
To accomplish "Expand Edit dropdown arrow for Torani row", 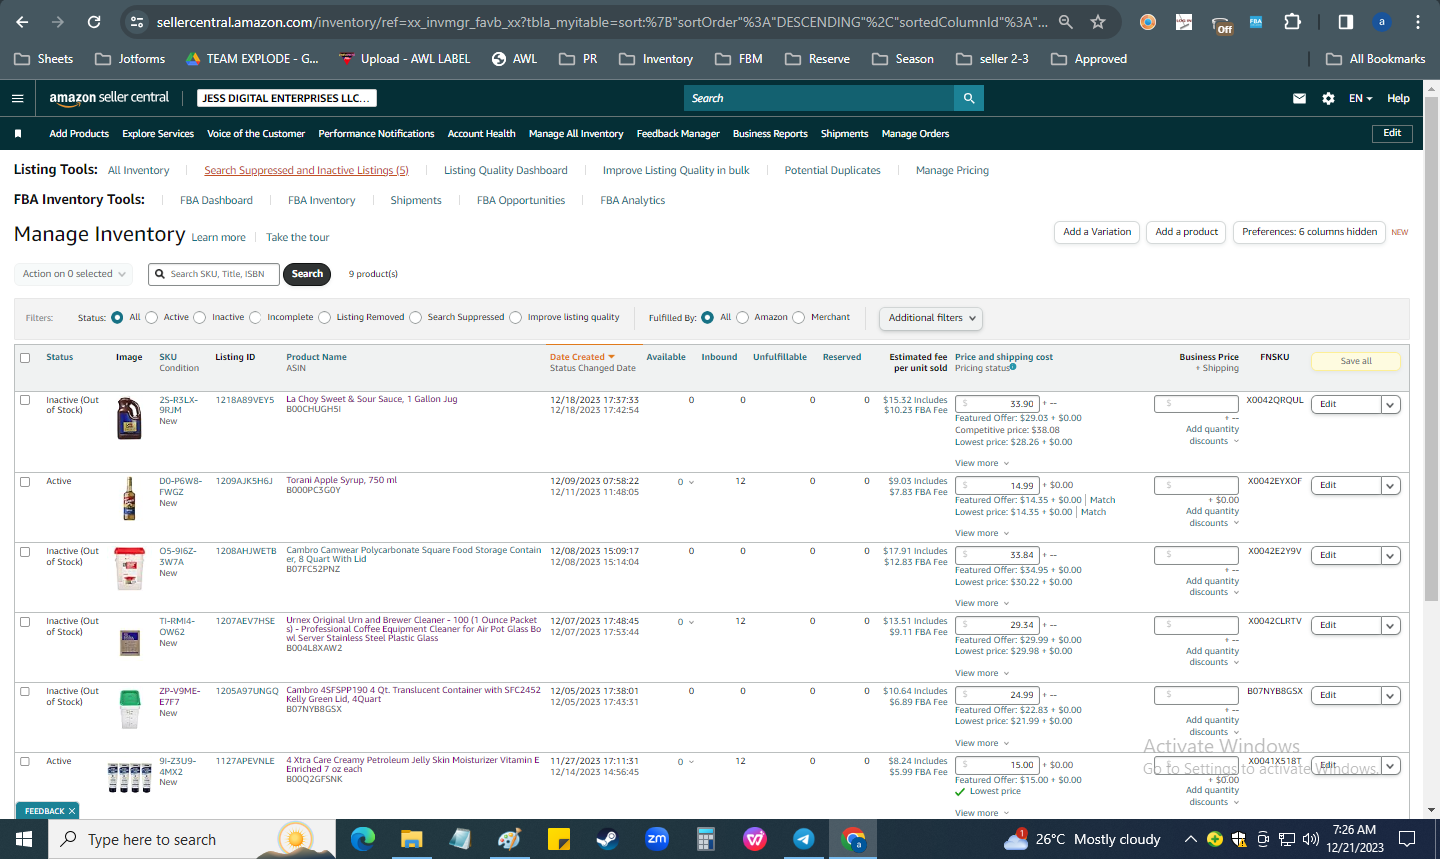I will pyautogui.click(x=1390, y=485).
